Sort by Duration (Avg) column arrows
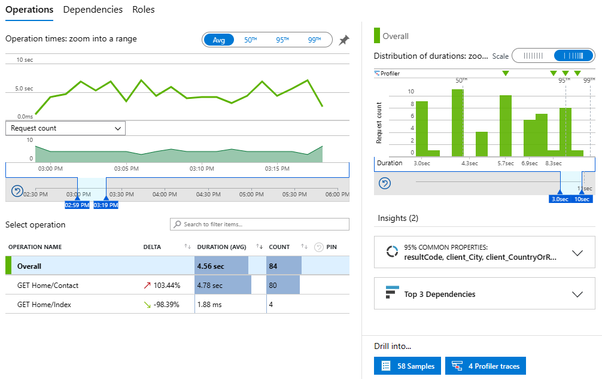 click(260, 247)
